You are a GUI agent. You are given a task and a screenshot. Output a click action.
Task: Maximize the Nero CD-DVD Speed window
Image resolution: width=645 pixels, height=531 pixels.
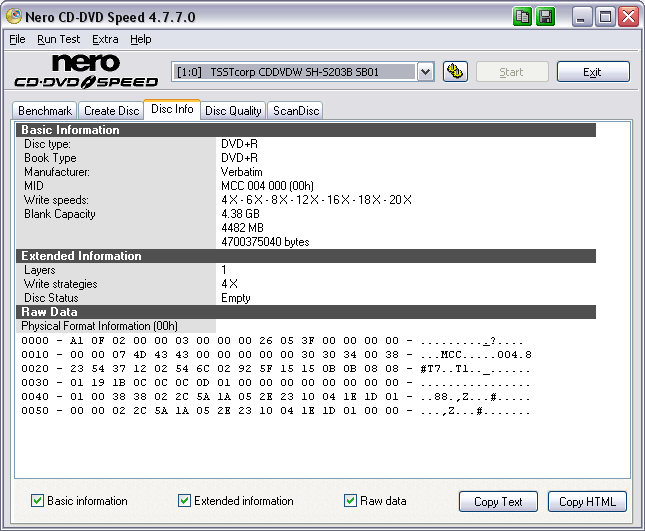(605, 17)
